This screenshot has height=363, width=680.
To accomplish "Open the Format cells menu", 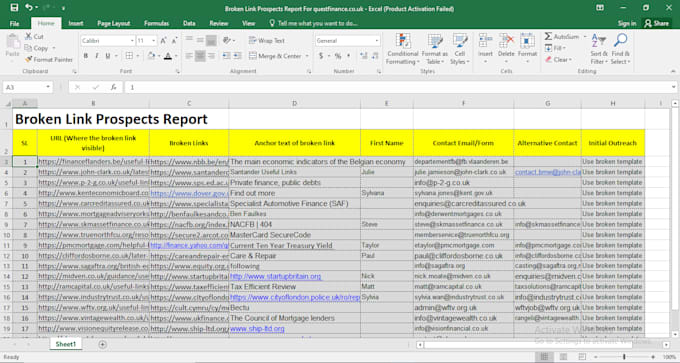I will click(x=527, y=49).
